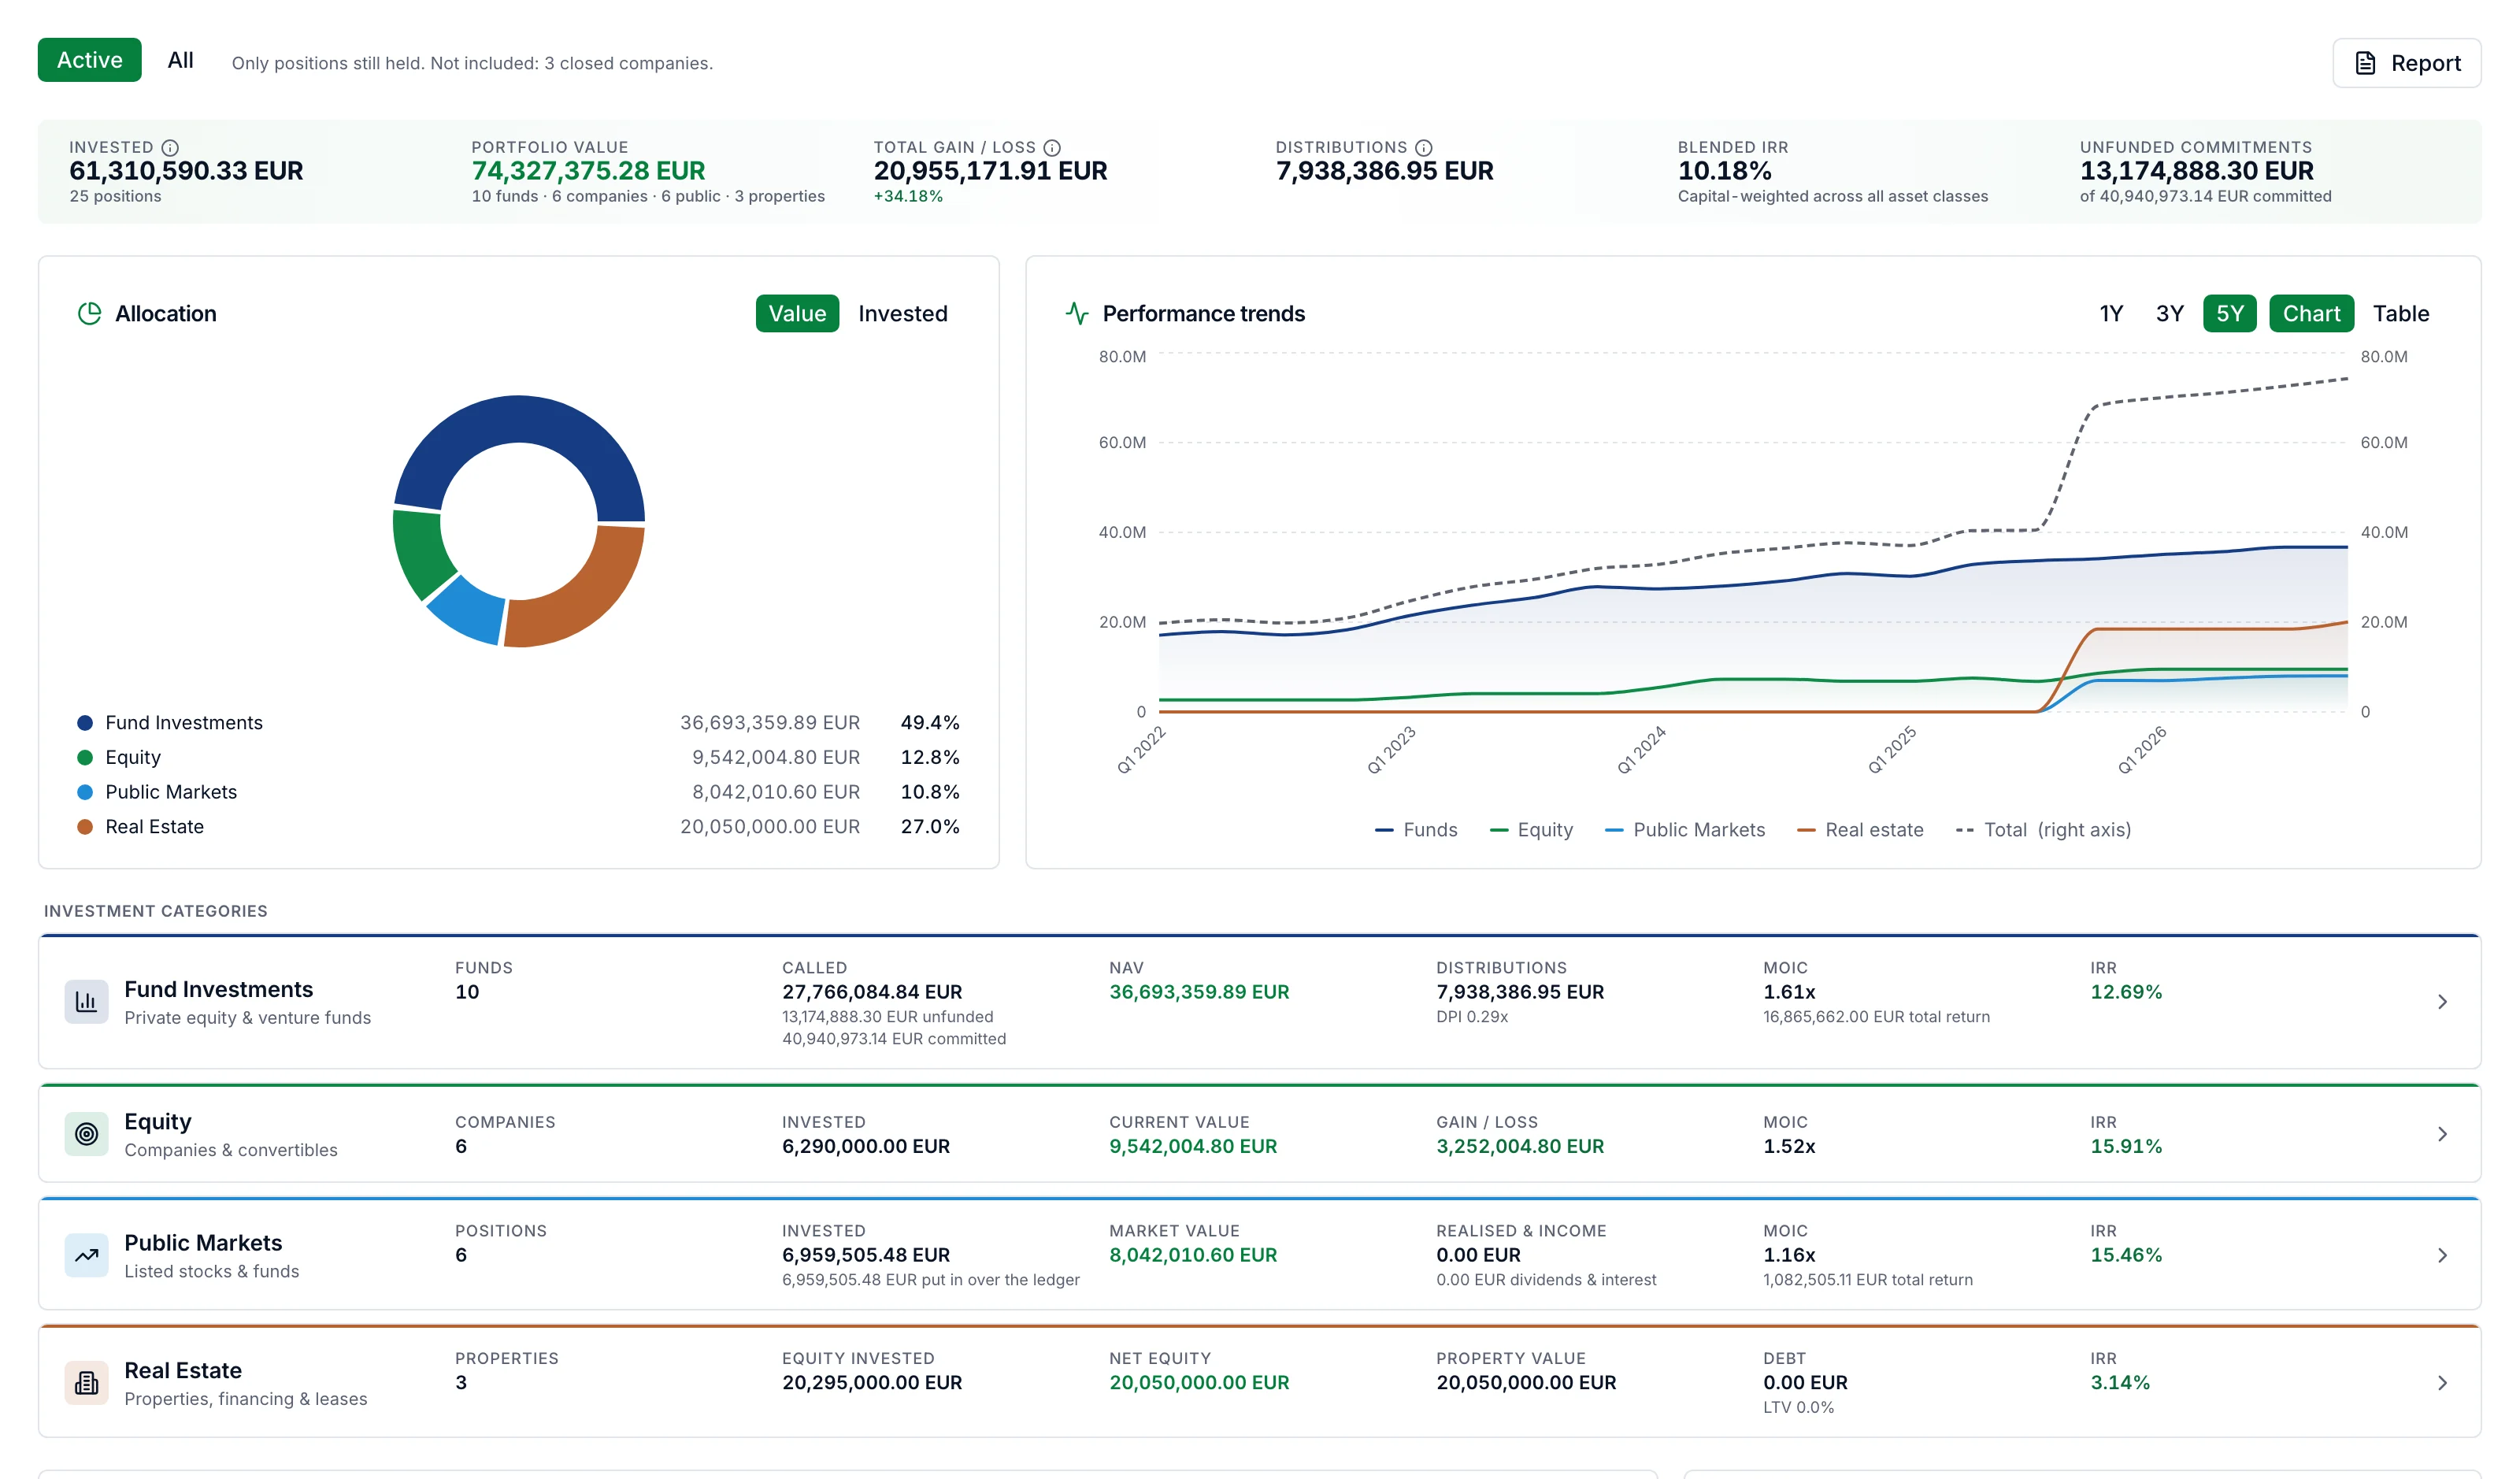This screenshot has width=2520, height=1479.
Task: Open the Public Markets category title
Action: click(203, 1243)
